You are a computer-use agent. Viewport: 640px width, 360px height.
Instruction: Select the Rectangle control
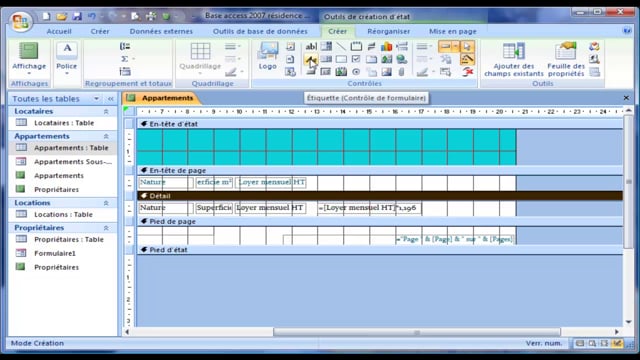341,60
